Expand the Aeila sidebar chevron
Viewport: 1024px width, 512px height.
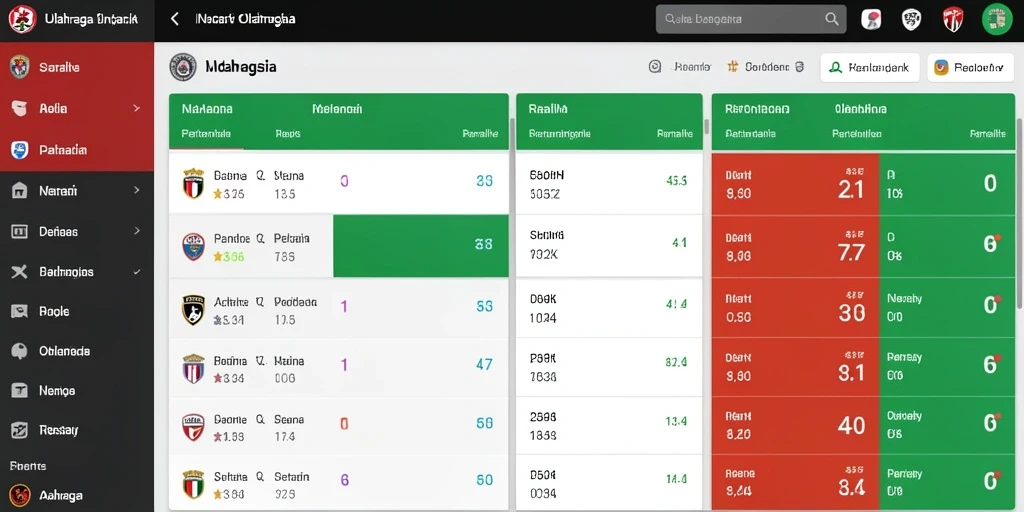point(136,108)
